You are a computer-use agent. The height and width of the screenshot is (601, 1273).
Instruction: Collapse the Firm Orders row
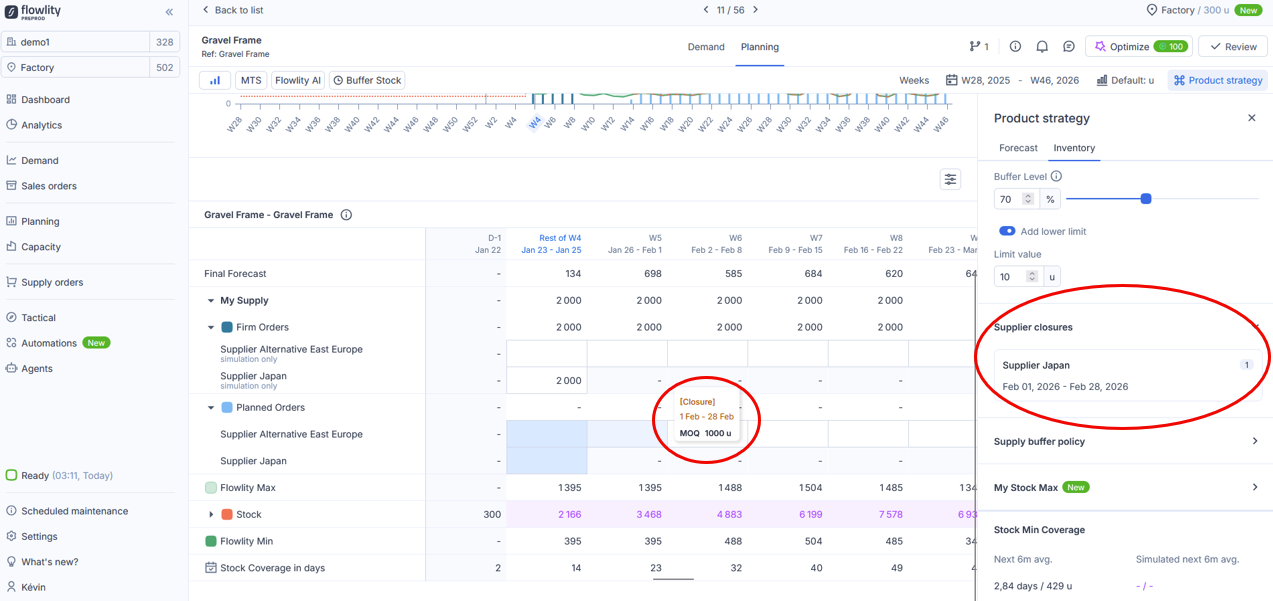(x=211, y=327)
